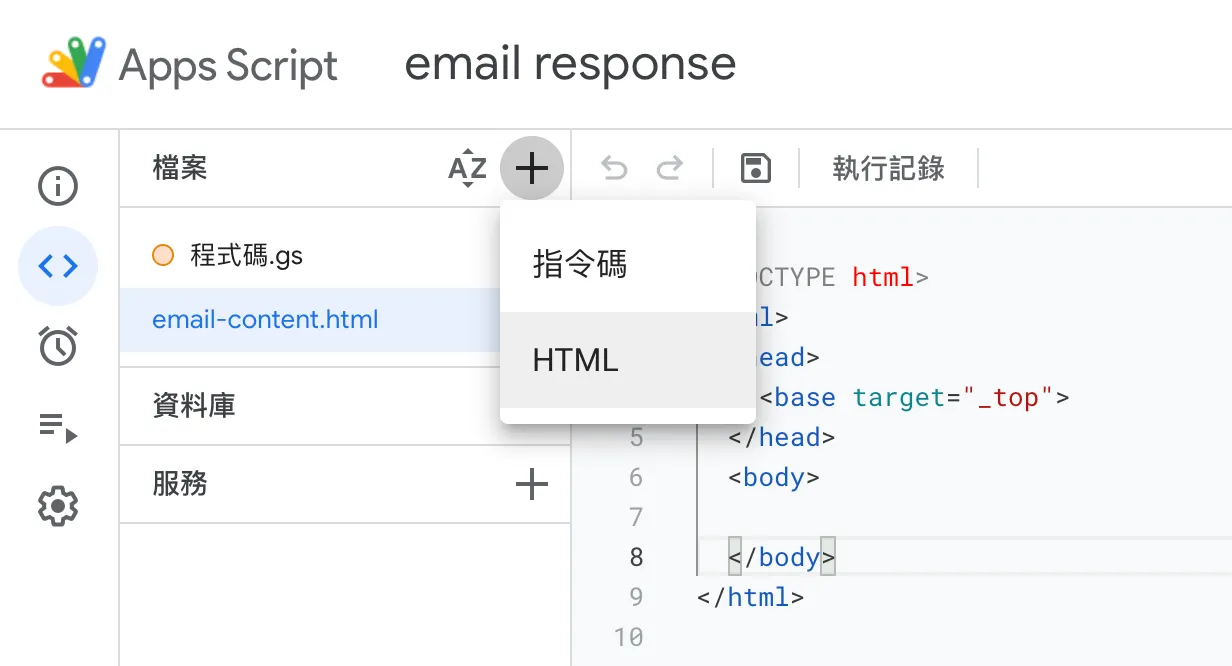
Task: Open the 執行記錄 execution log
Action: [888, 168]
